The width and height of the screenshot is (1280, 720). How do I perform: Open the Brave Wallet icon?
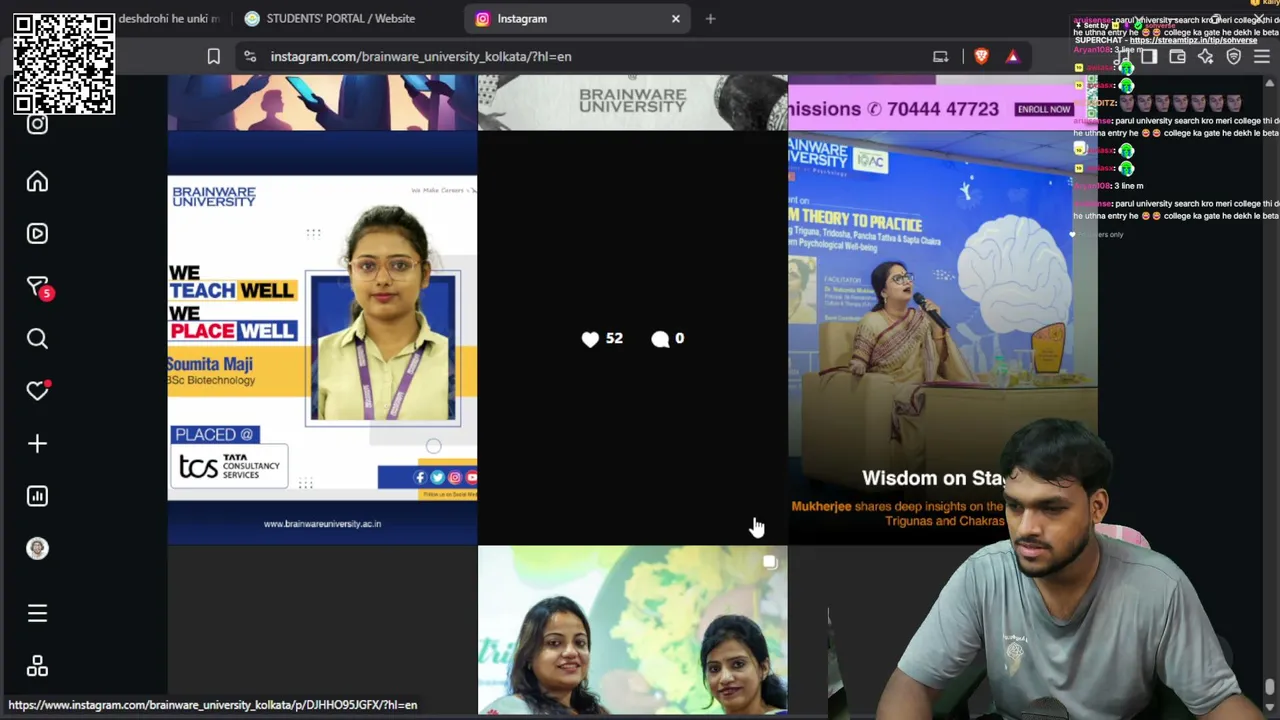tap(1177, 57)
